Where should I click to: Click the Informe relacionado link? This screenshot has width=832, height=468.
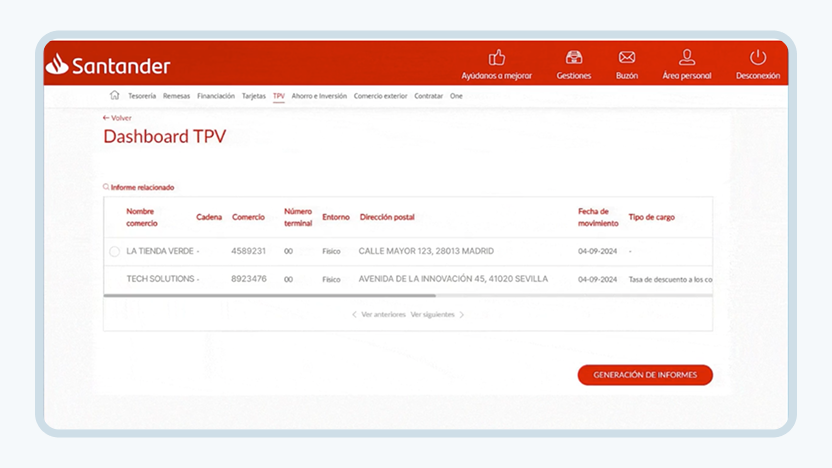tap(142, 187)
